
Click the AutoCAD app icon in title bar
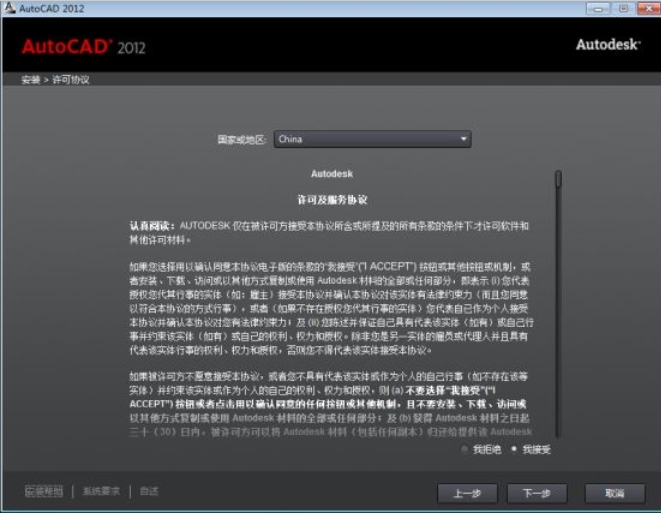[9, 8]
